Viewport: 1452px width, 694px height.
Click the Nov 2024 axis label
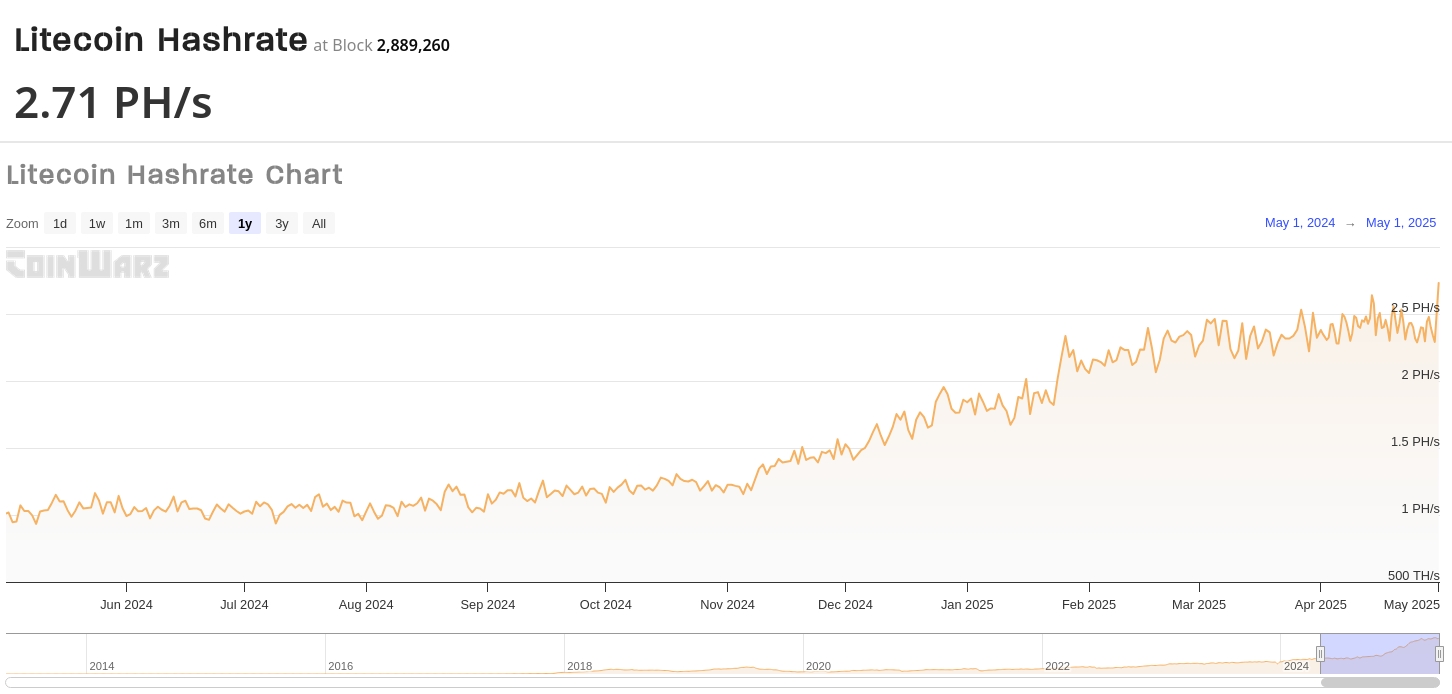coord(727,605)
